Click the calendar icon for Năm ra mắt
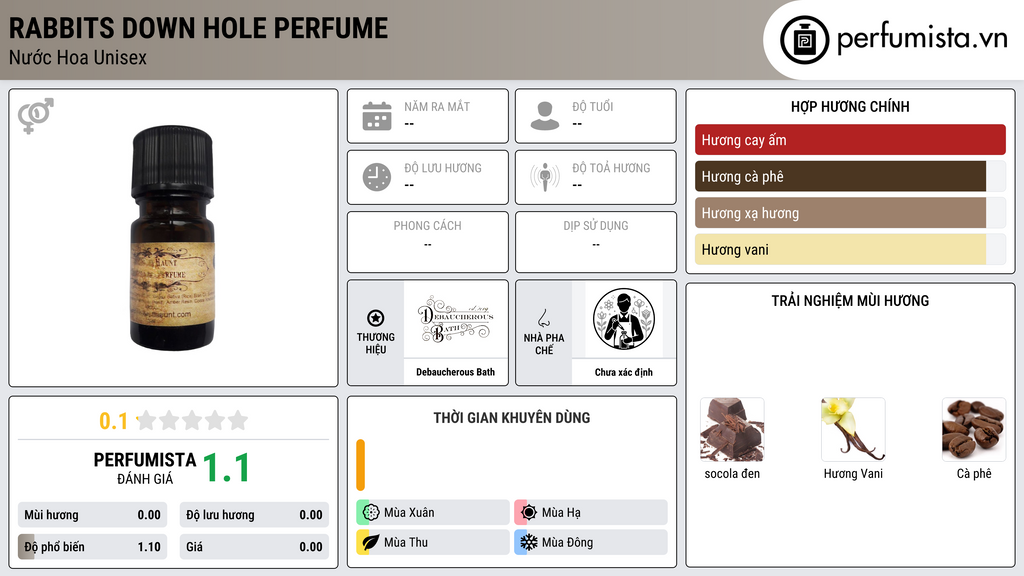 click(377, 116)
